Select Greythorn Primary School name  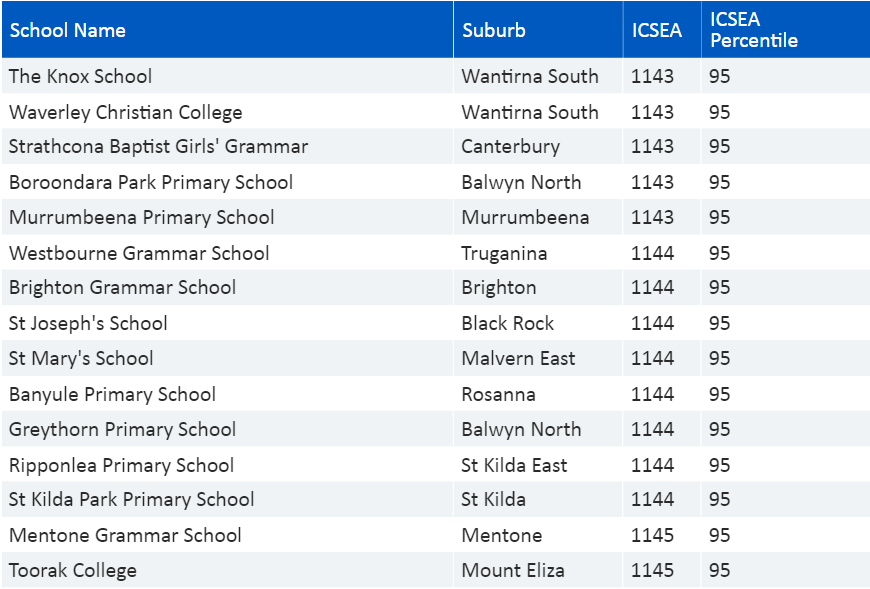click(123, 429)
